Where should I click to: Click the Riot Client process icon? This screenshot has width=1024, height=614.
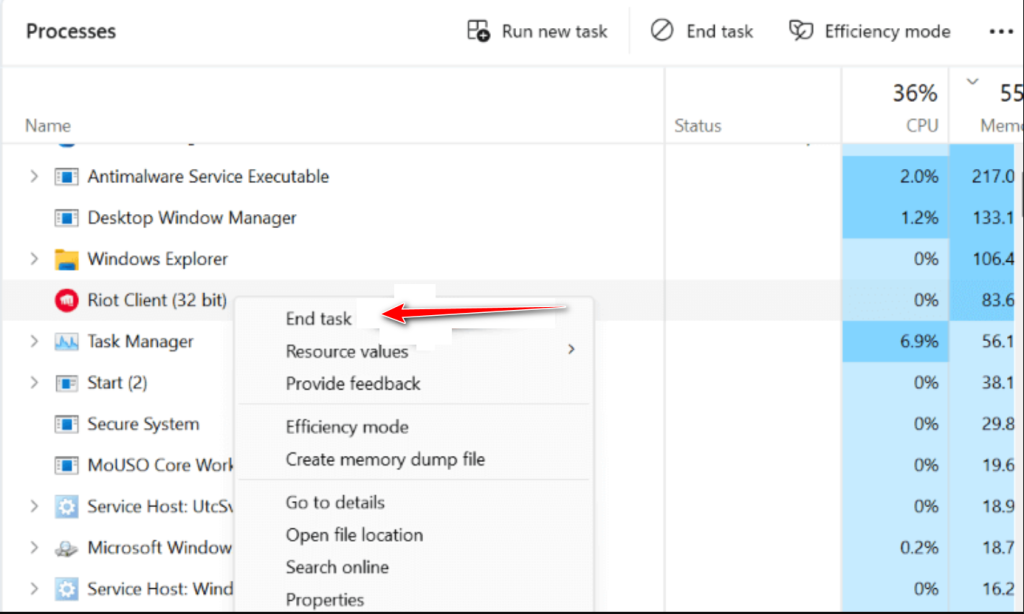pos(66,300)
